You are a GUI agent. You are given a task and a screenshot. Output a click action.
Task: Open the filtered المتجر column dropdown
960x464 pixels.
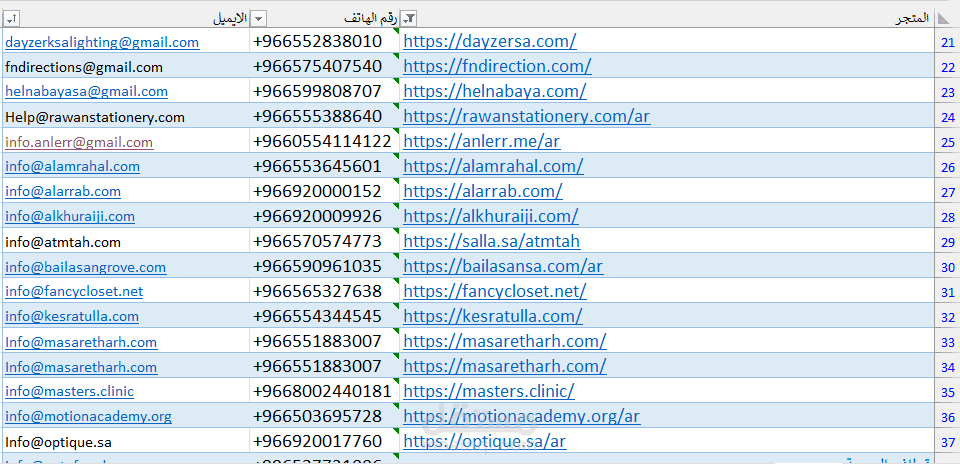[410, 20]
